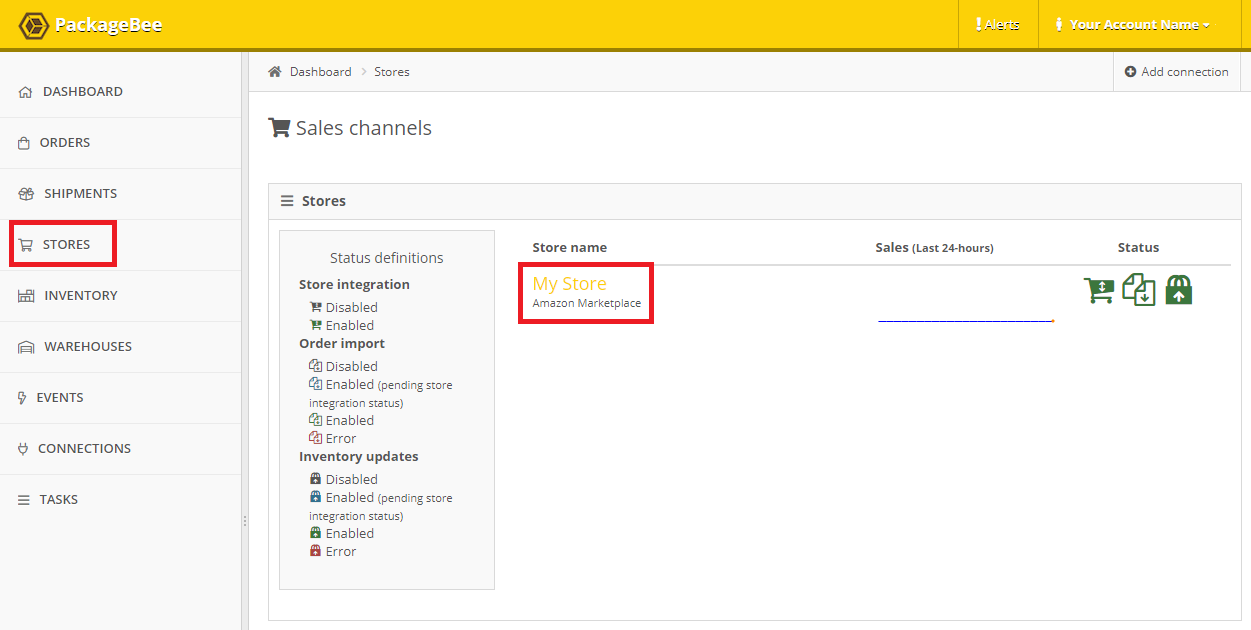Click Inventory updates Disabled legend icon
This screenshot has height=630, width=1251.
[316, 479]
